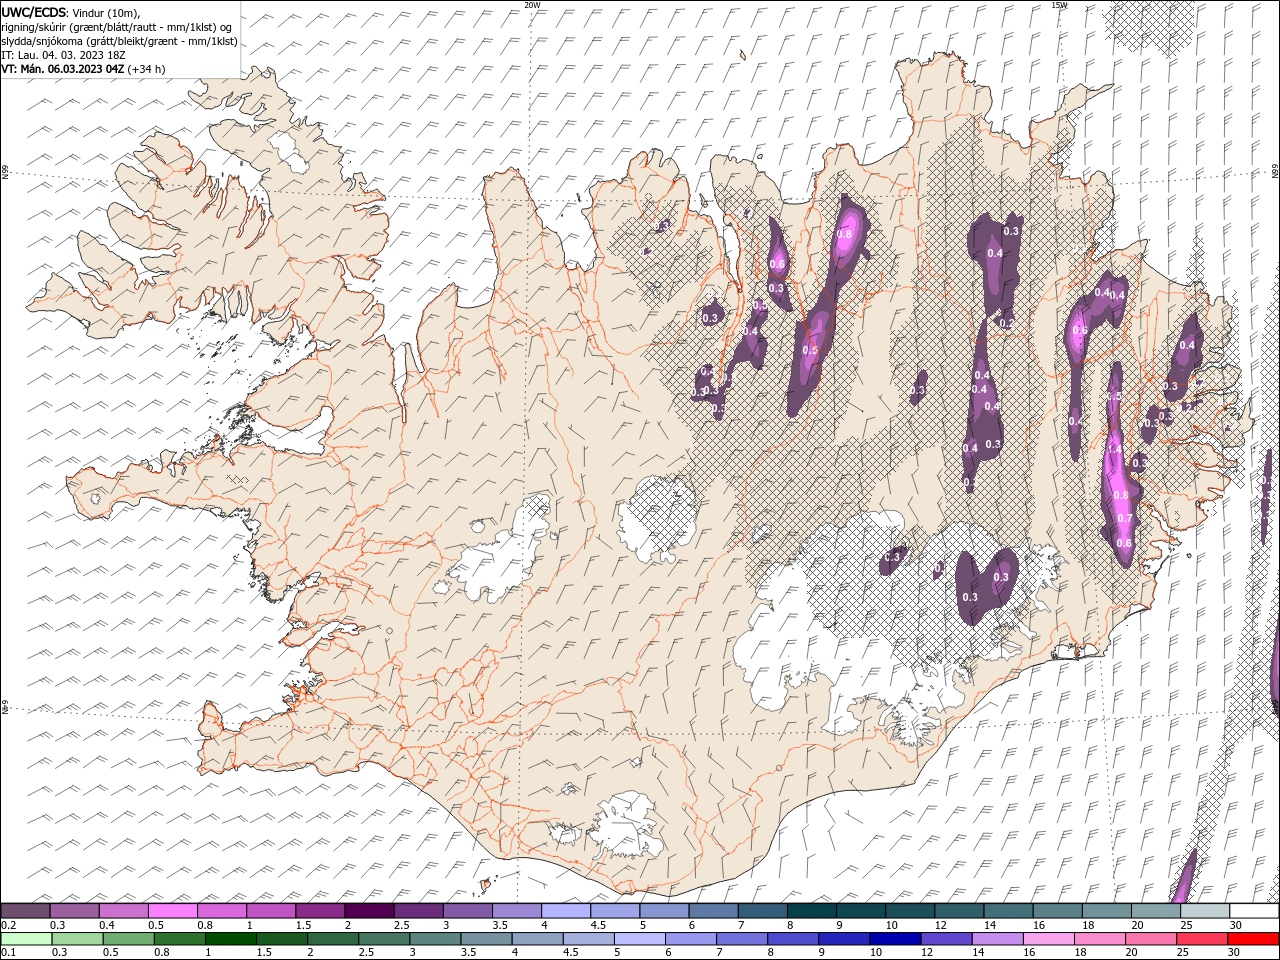Viewport: 1280px width, 960px height.
Task: Click lower legend swatch between 20 and 25
Action: tap(1151, 939)
